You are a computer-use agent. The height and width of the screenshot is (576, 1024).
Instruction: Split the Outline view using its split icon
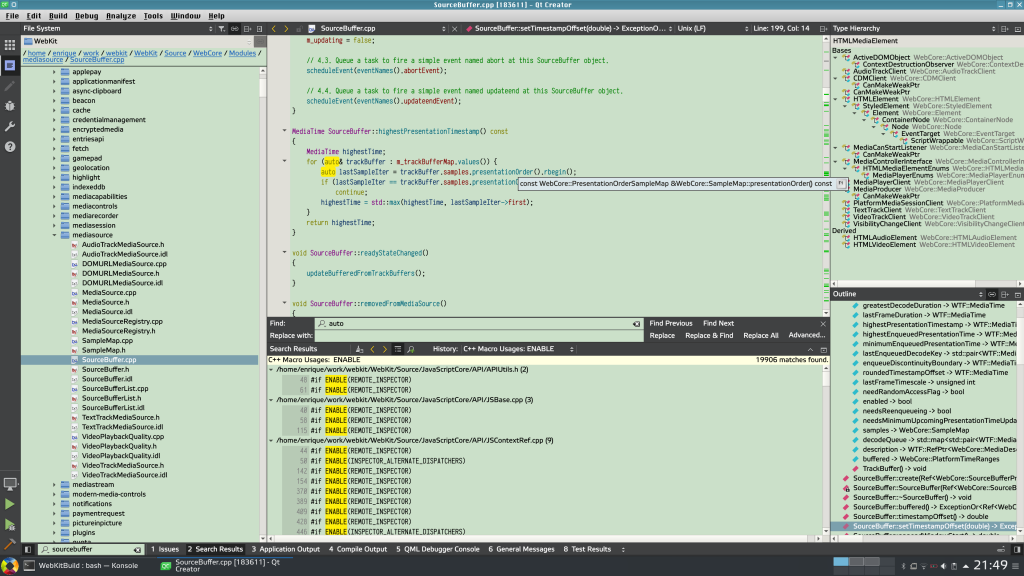click(1006, 293)
